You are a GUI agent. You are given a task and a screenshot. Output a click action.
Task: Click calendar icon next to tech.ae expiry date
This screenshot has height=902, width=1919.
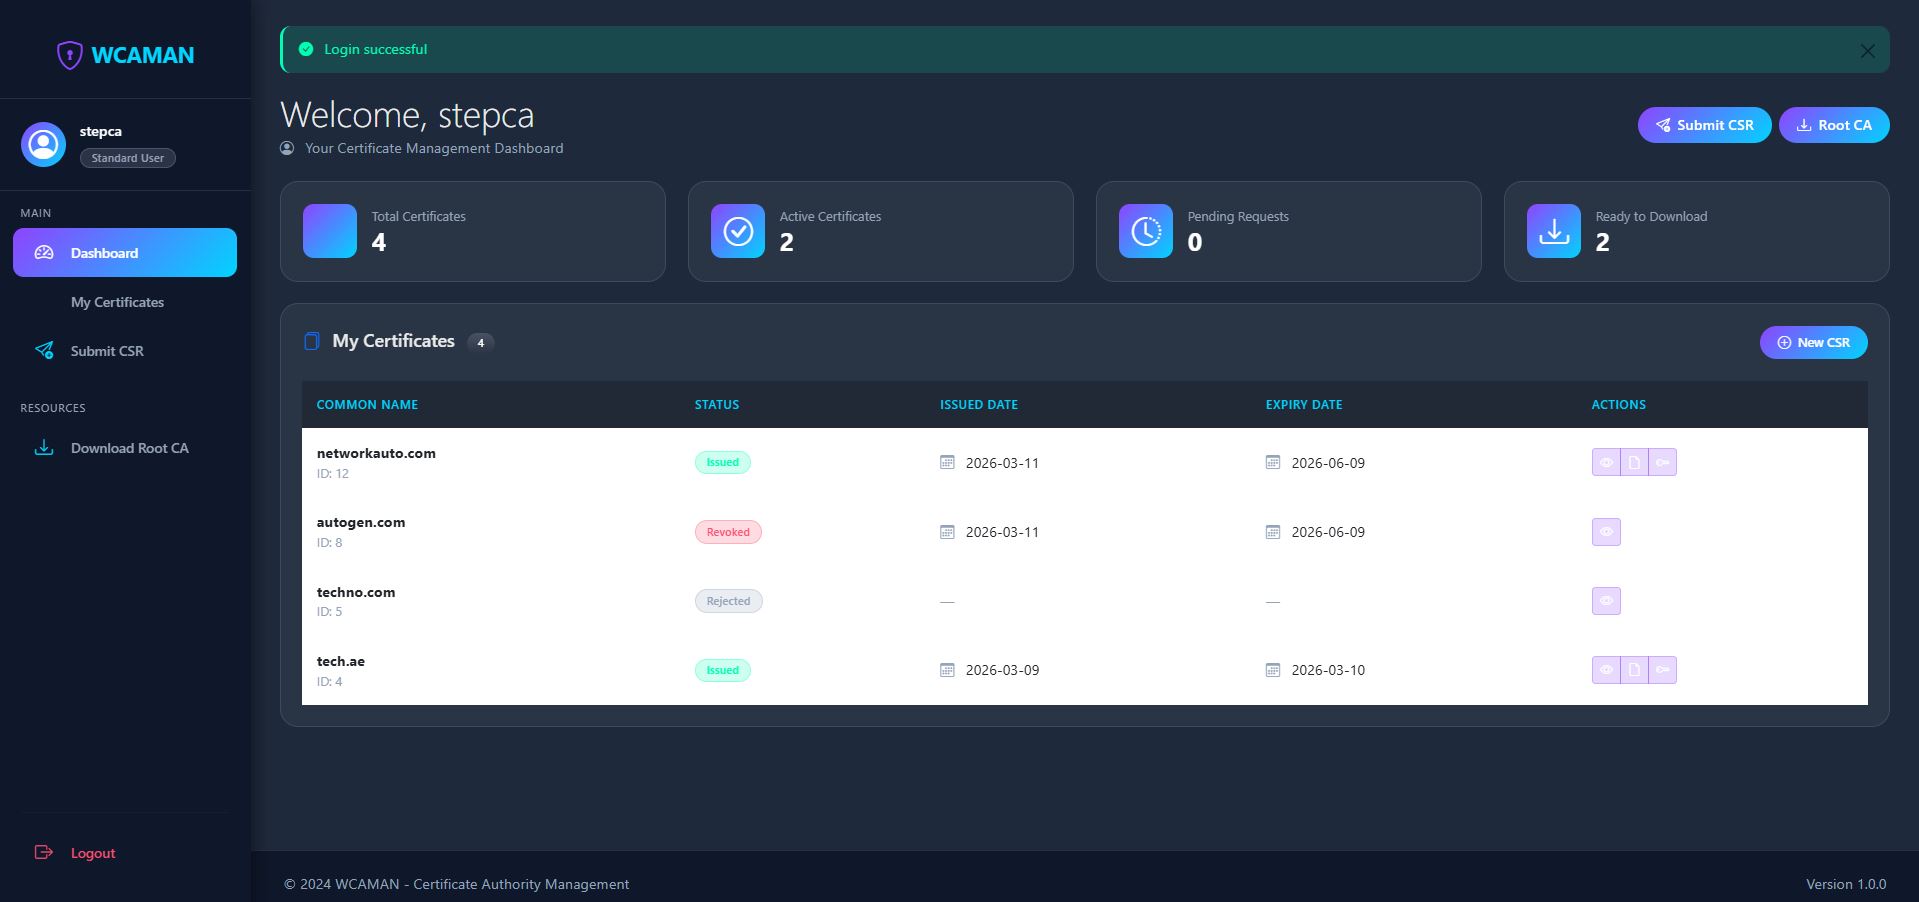pyautogui.click(x=1273, y=670)
